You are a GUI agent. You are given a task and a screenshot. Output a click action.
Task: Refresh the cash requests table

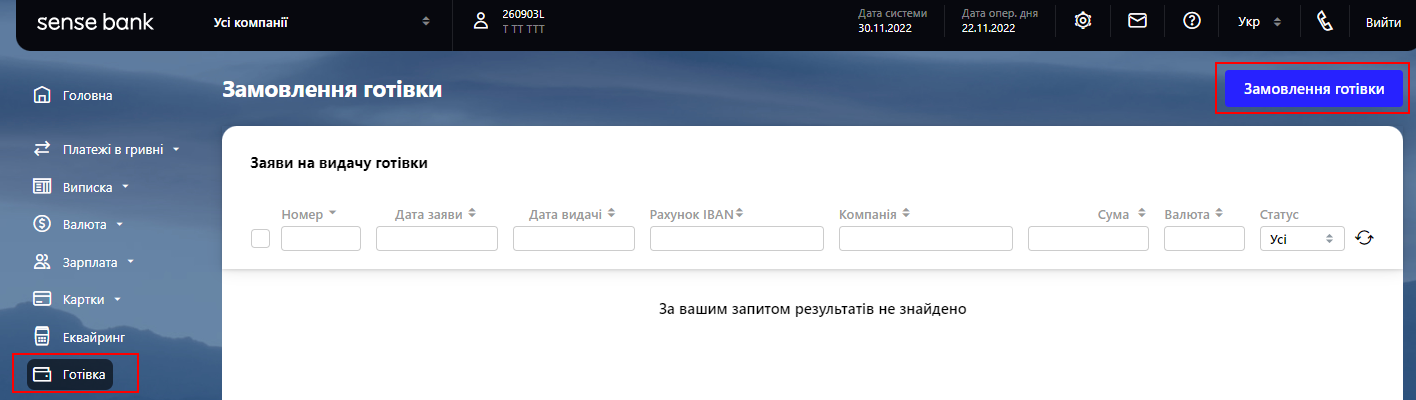click(1365, 238)
